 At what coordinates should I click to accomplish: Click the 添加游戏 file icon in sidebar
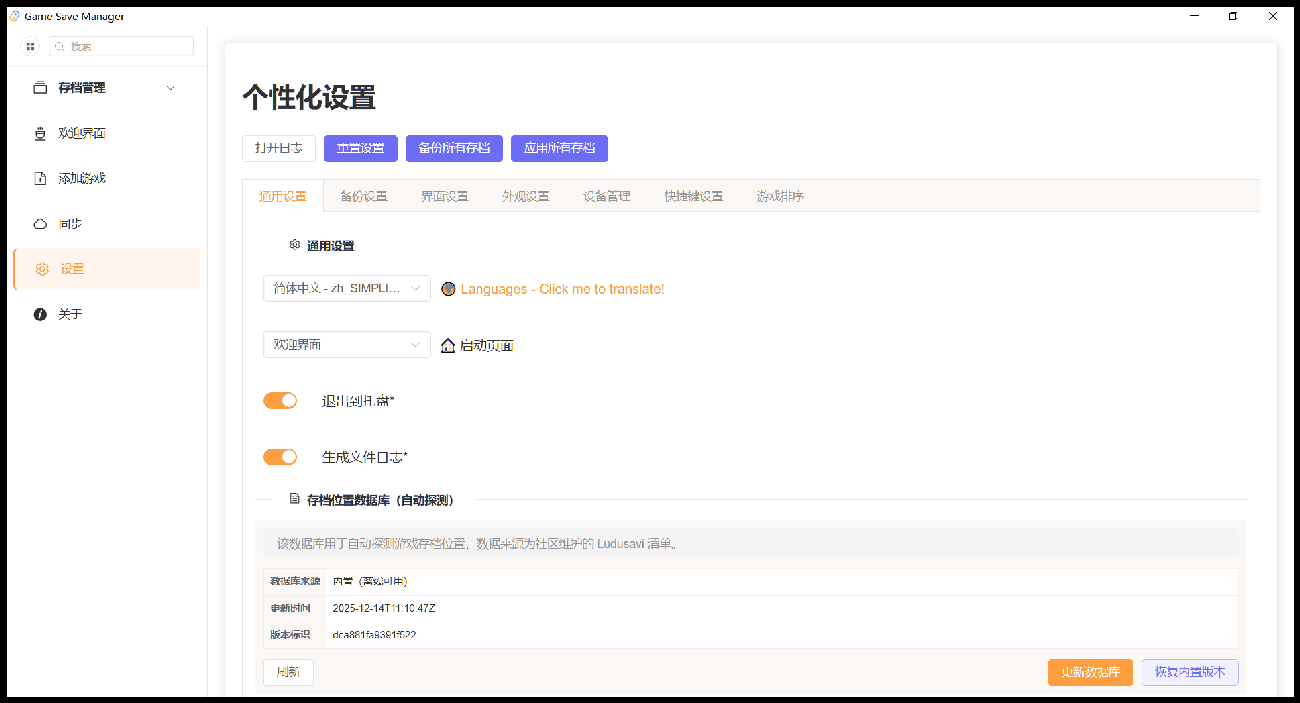pyautogui.click(x=40, y=178)
